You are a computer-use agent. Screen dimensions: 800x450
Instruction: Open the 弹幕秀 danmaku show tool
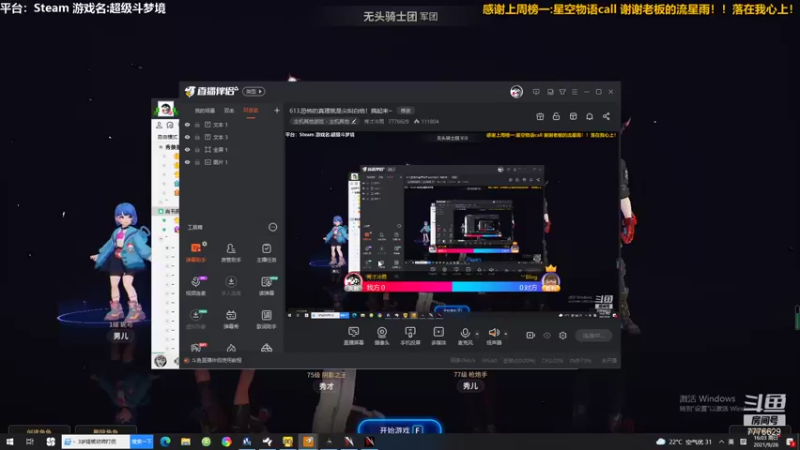click(x=231, y=319)
